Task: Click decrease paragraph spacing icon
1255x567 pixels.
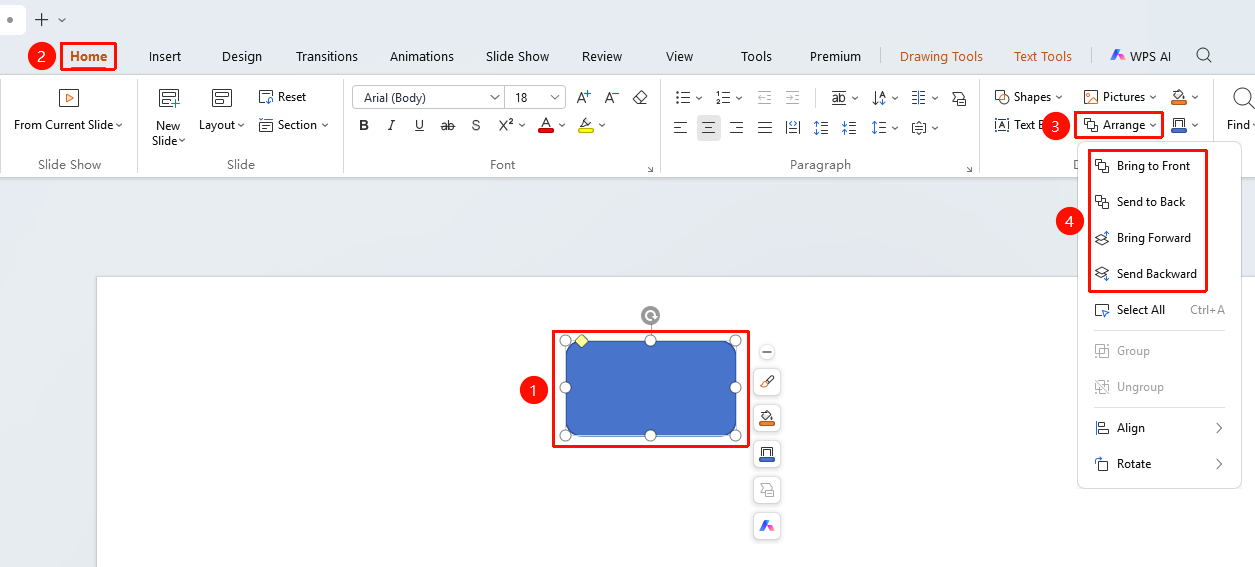Action: 849,127
